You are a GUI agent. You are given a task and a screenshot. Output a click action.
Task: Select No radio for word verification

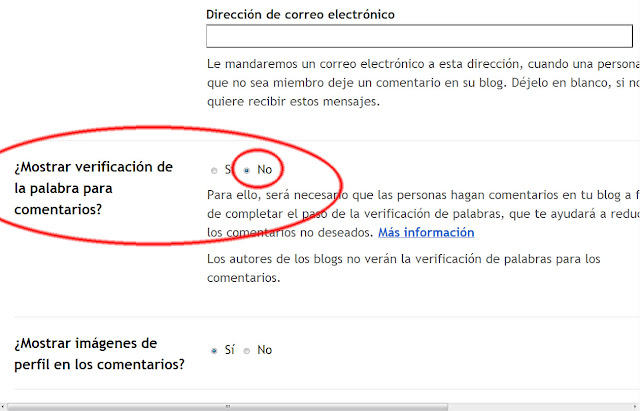pos(248,170)
